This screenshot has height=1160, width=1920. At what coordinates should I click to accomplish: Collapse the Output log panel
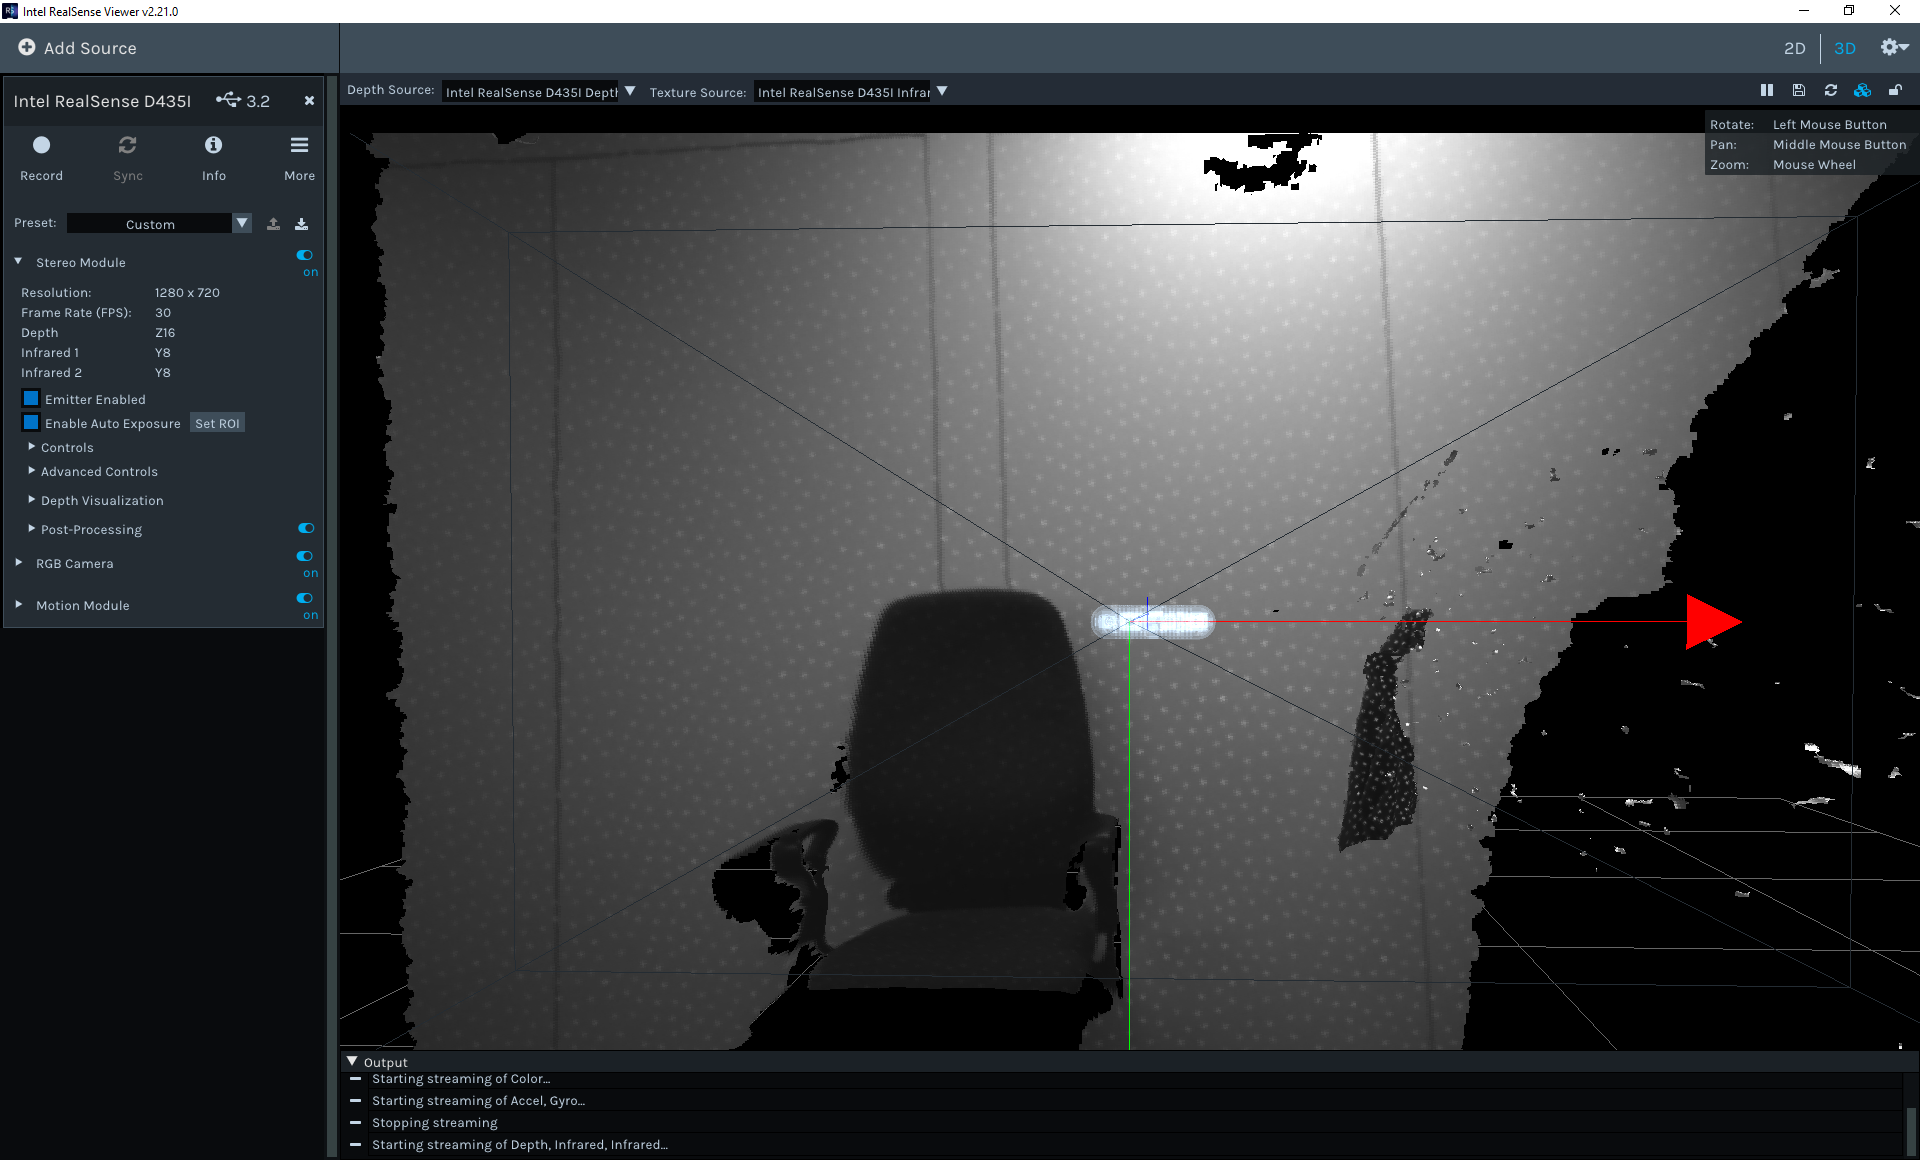coord(352,1061)
